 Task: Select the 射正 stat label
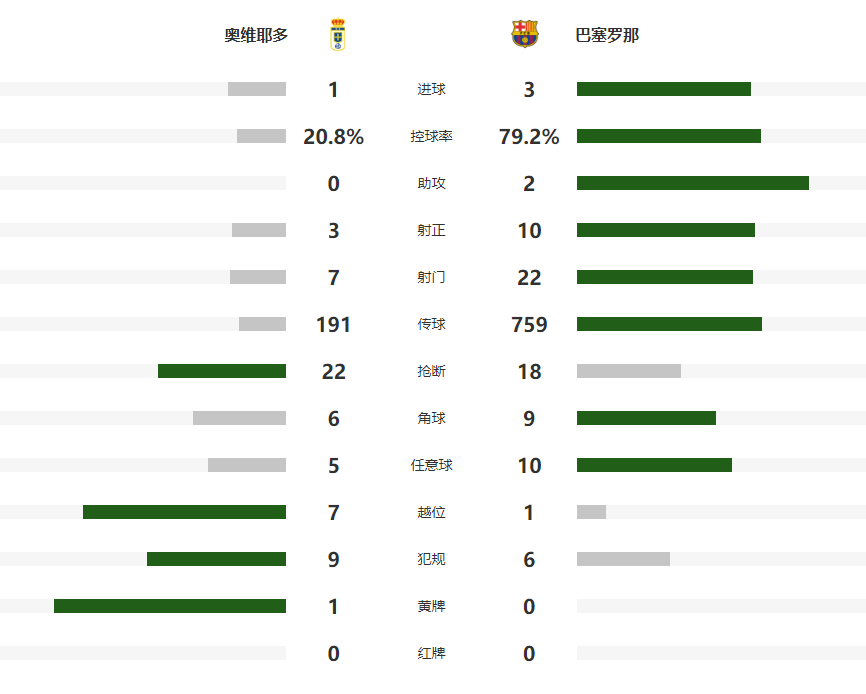coord(431,230)
